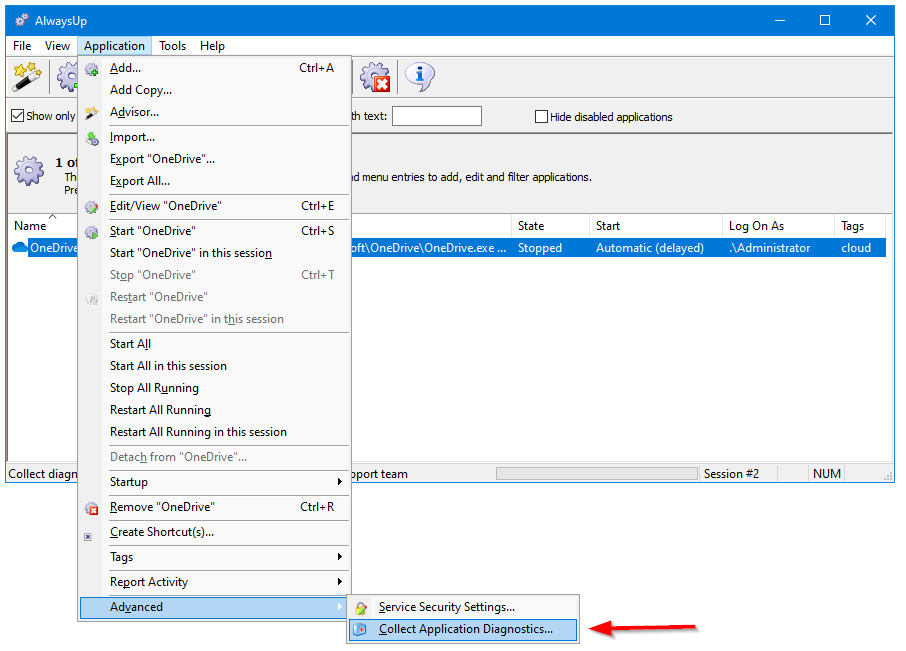906x651 pixels.
Task: Click the .\Administrator log on cell
Action: 770,248
